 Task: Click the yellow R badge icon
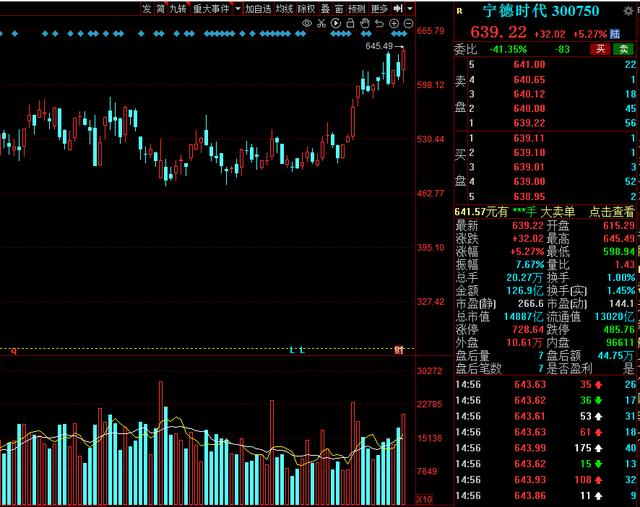[x=460, y=11]
